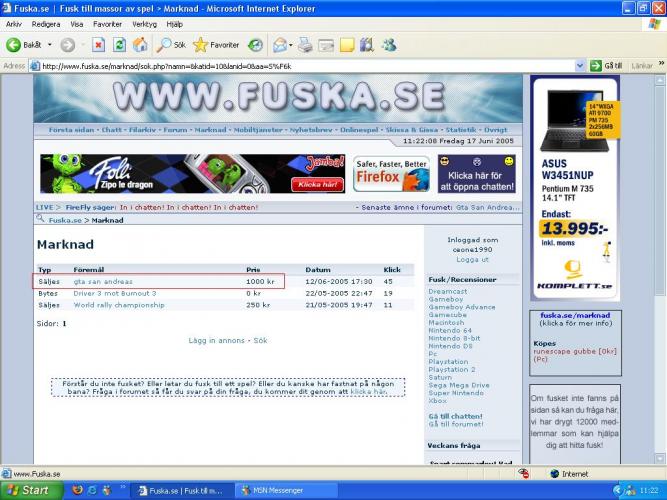Click the Första sidan navigation link
Viewport: 667px width, 500px height.
[71, 130]
